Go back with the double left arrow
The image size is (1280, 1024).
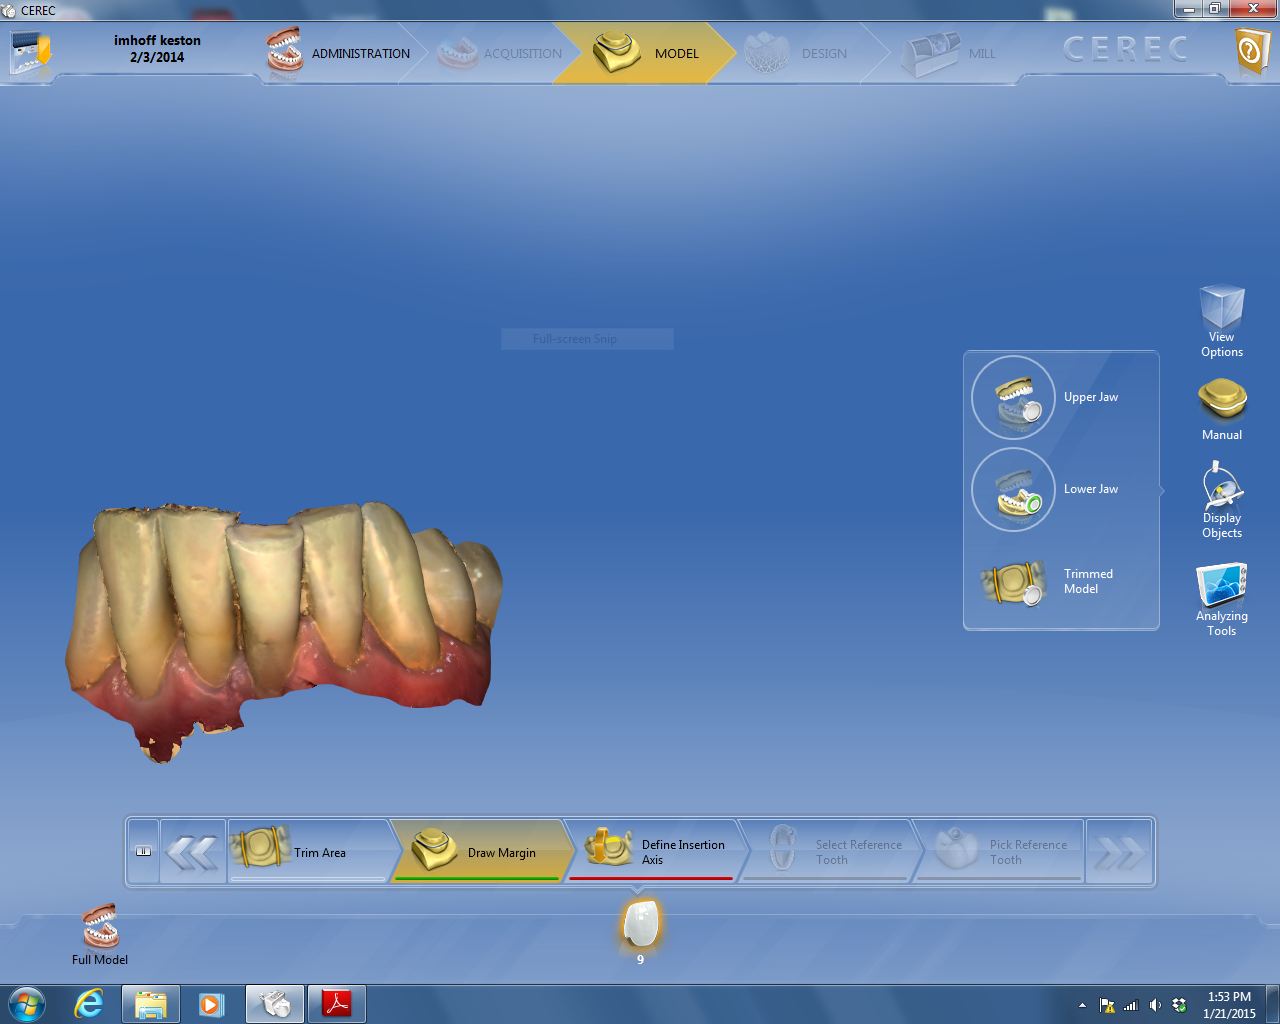tap(191, 853)
